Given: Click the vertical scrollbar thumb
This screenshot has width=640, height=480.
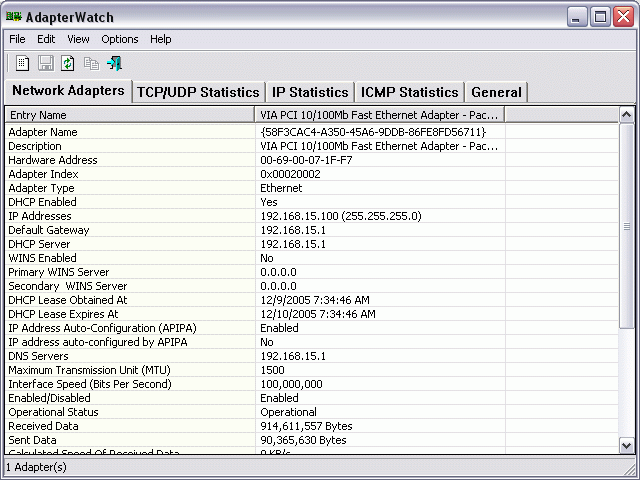Looking at the screenshot, I should 627,226.
